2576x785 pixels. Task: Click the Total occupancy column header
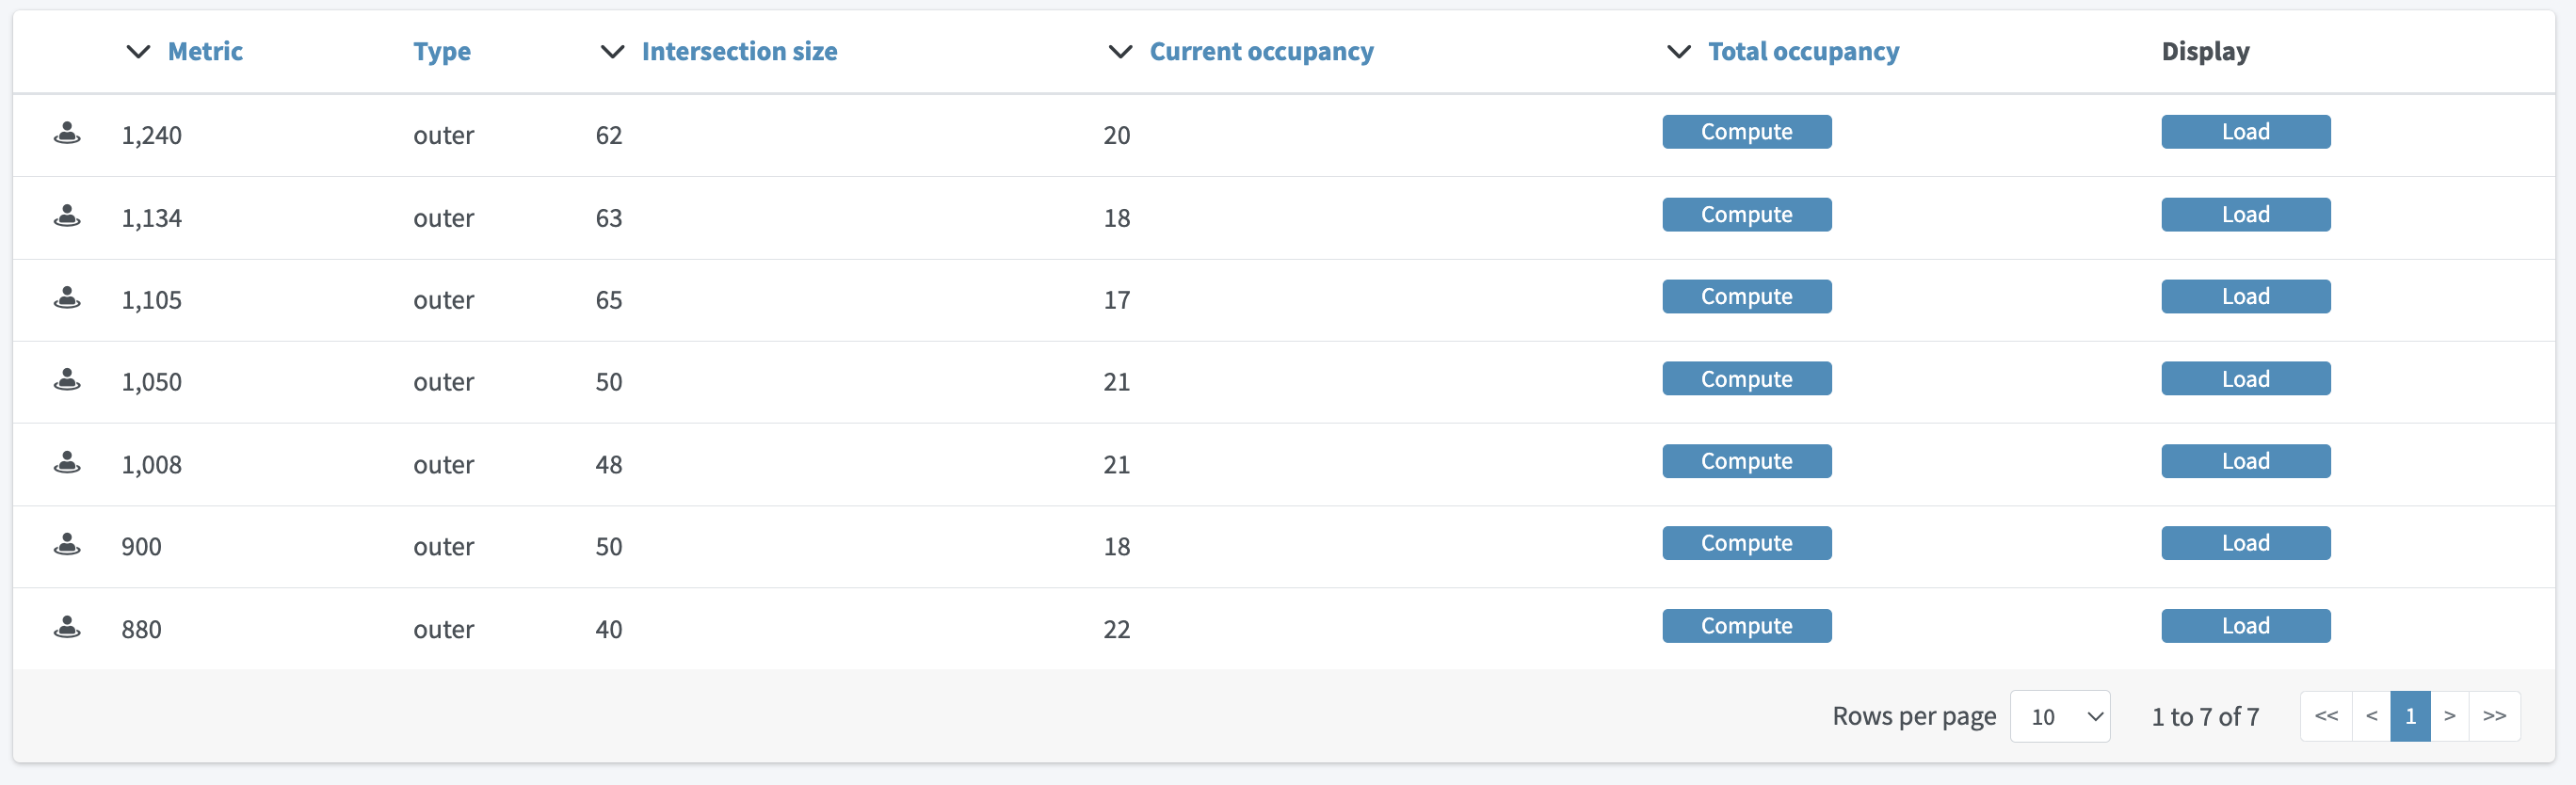click(1802, 52)
